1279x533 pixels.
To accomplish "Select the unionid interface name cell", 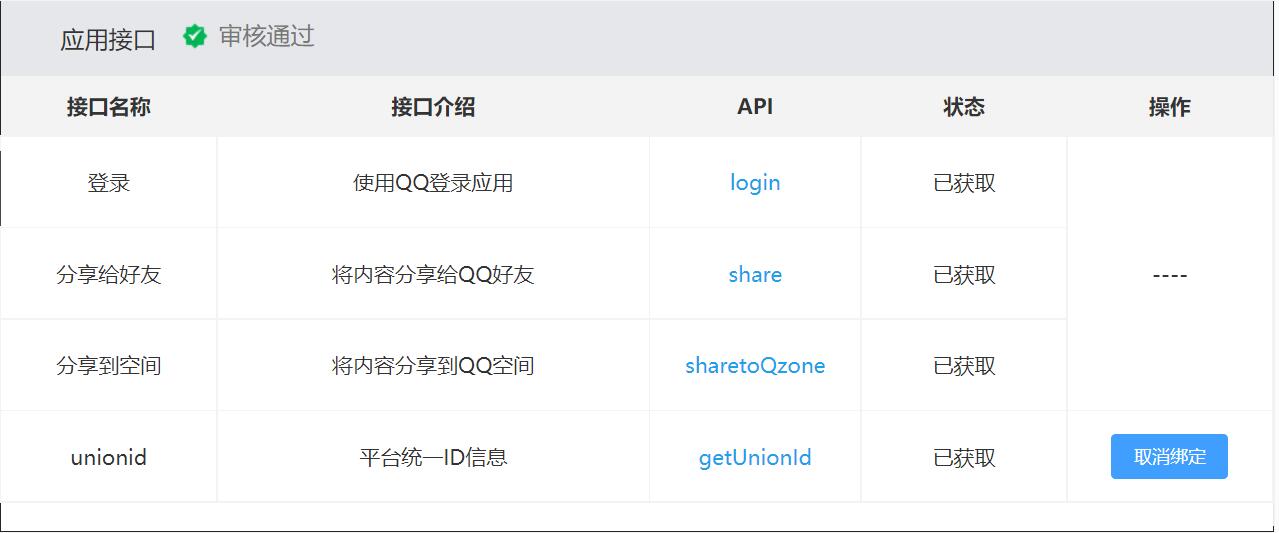I will click(x=109, y=457).
